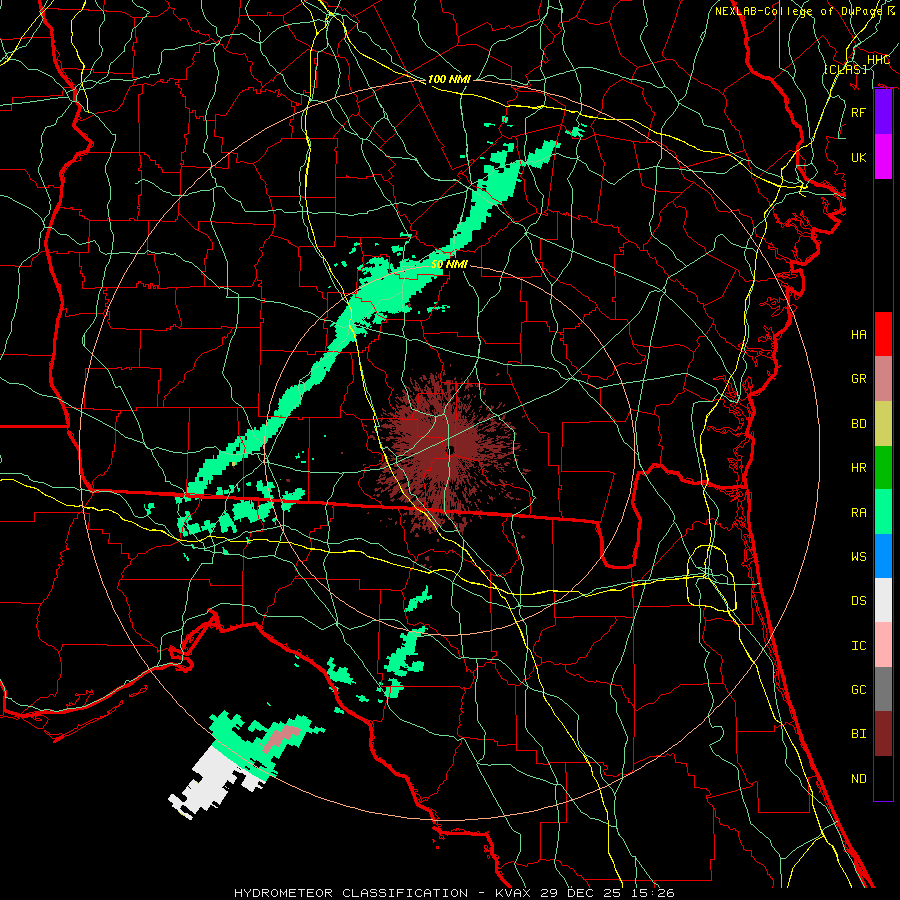
Task: Click the BD legend label
Action: click(x=858, y=424)
